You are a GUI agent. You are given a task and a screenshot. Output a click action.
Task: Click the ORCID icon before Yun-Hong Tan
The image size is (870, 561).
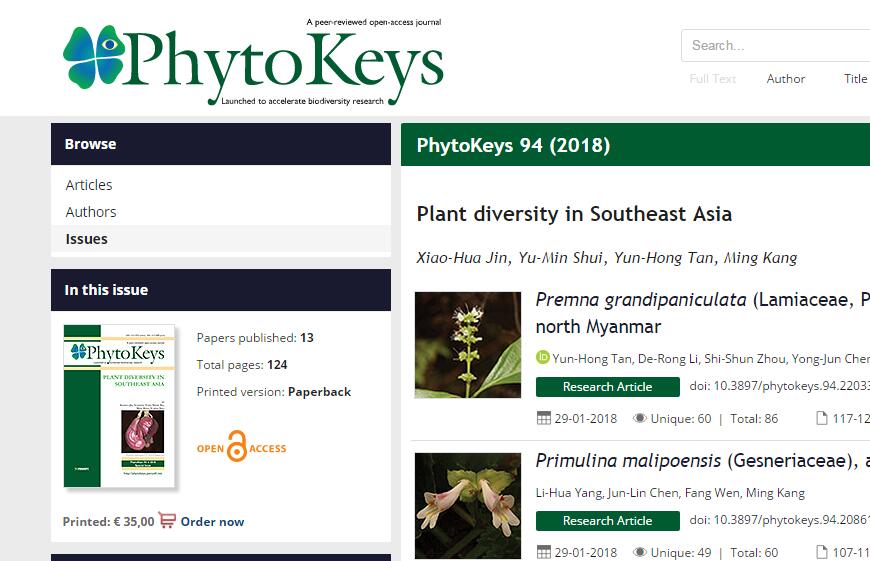tap(543, 358)
